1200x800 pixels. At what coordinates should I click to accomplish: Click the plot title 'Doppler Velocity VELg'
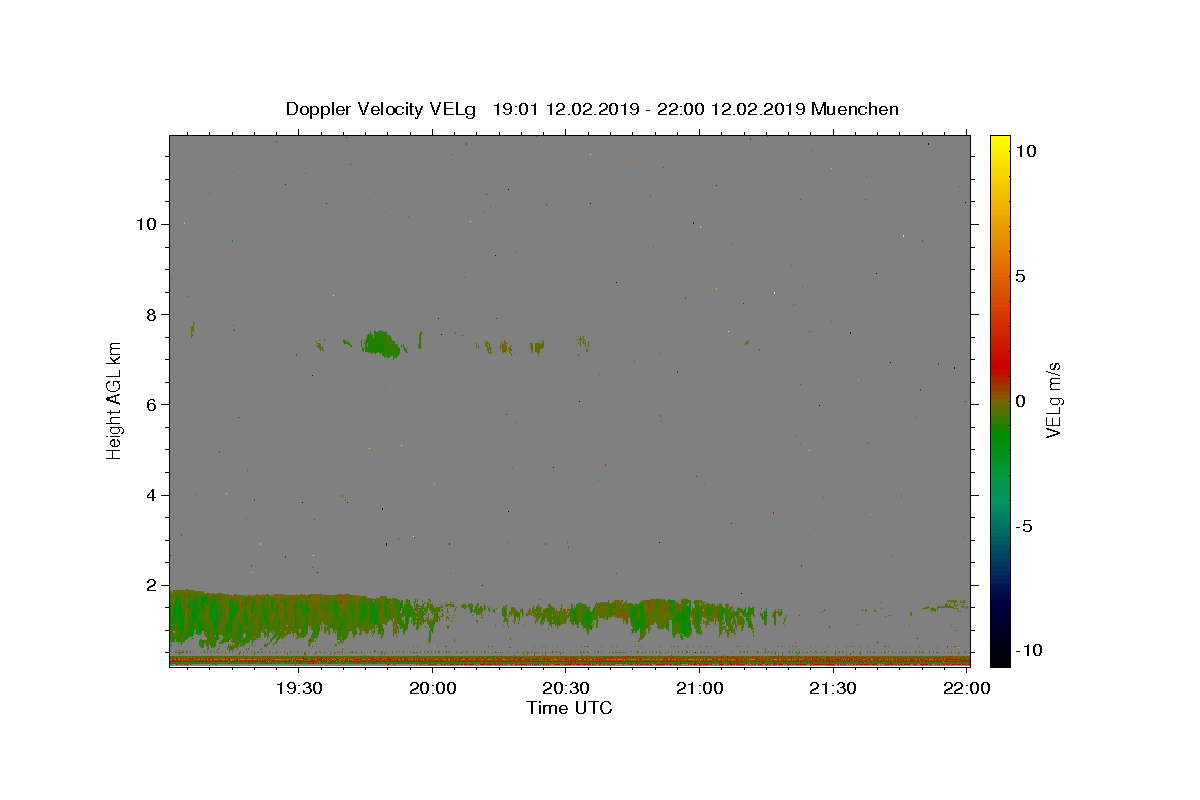(x=382, y=109)
